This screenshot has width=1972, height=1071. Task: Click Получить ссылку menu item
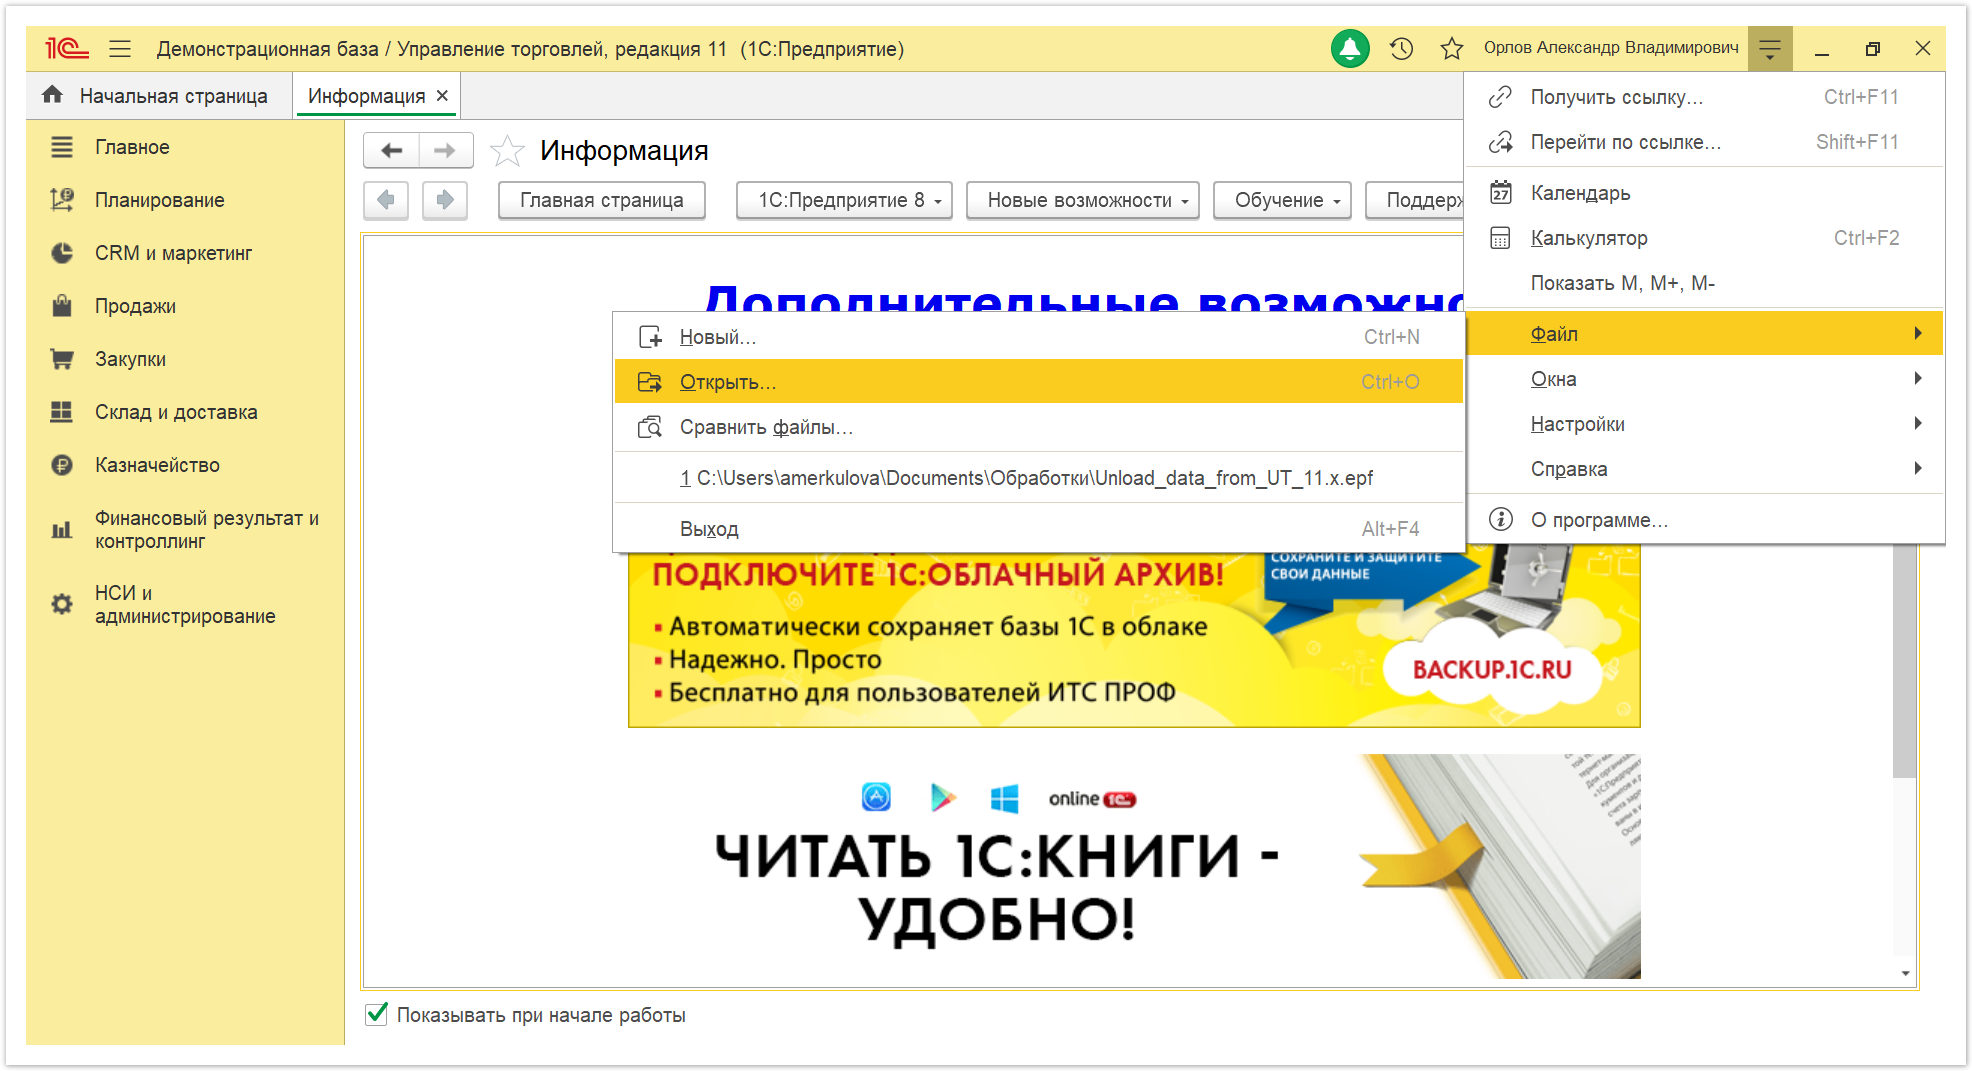(1705, 97)
